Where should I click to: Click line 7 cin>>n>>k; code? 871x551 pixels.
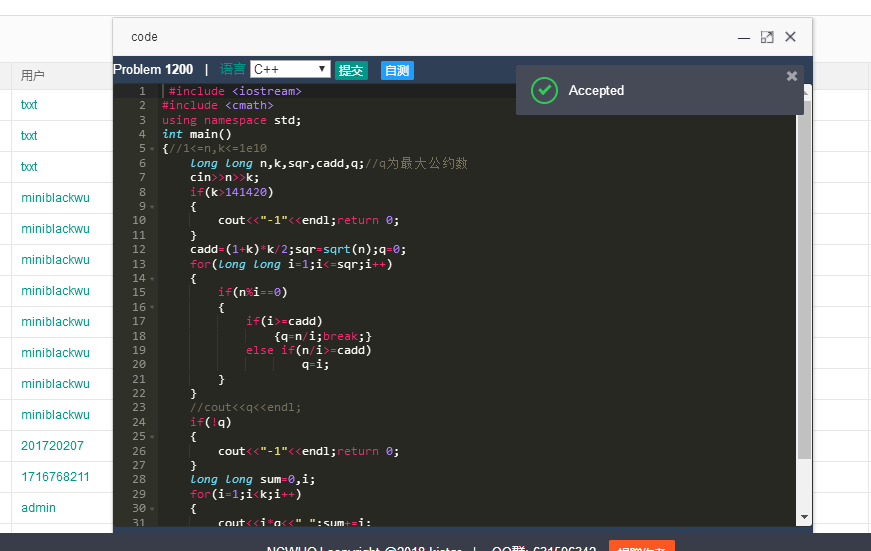coord(224,177)
